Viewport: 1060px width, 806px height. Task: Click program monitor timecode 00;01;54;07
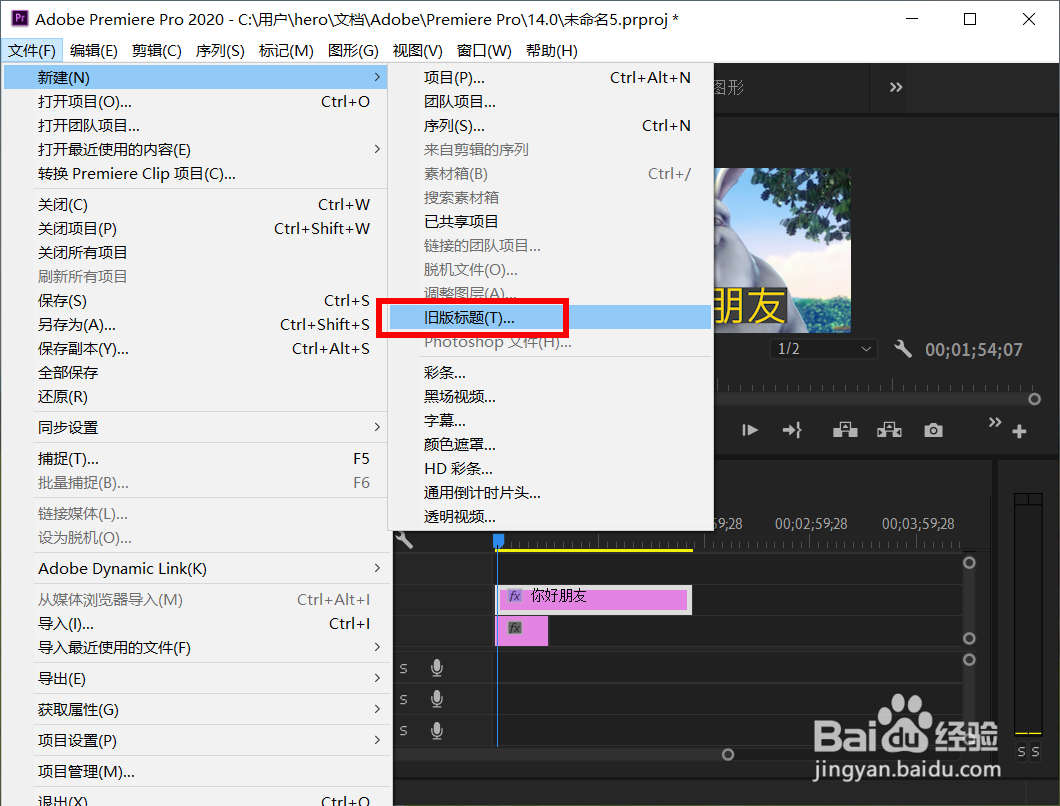coord(973,350)
